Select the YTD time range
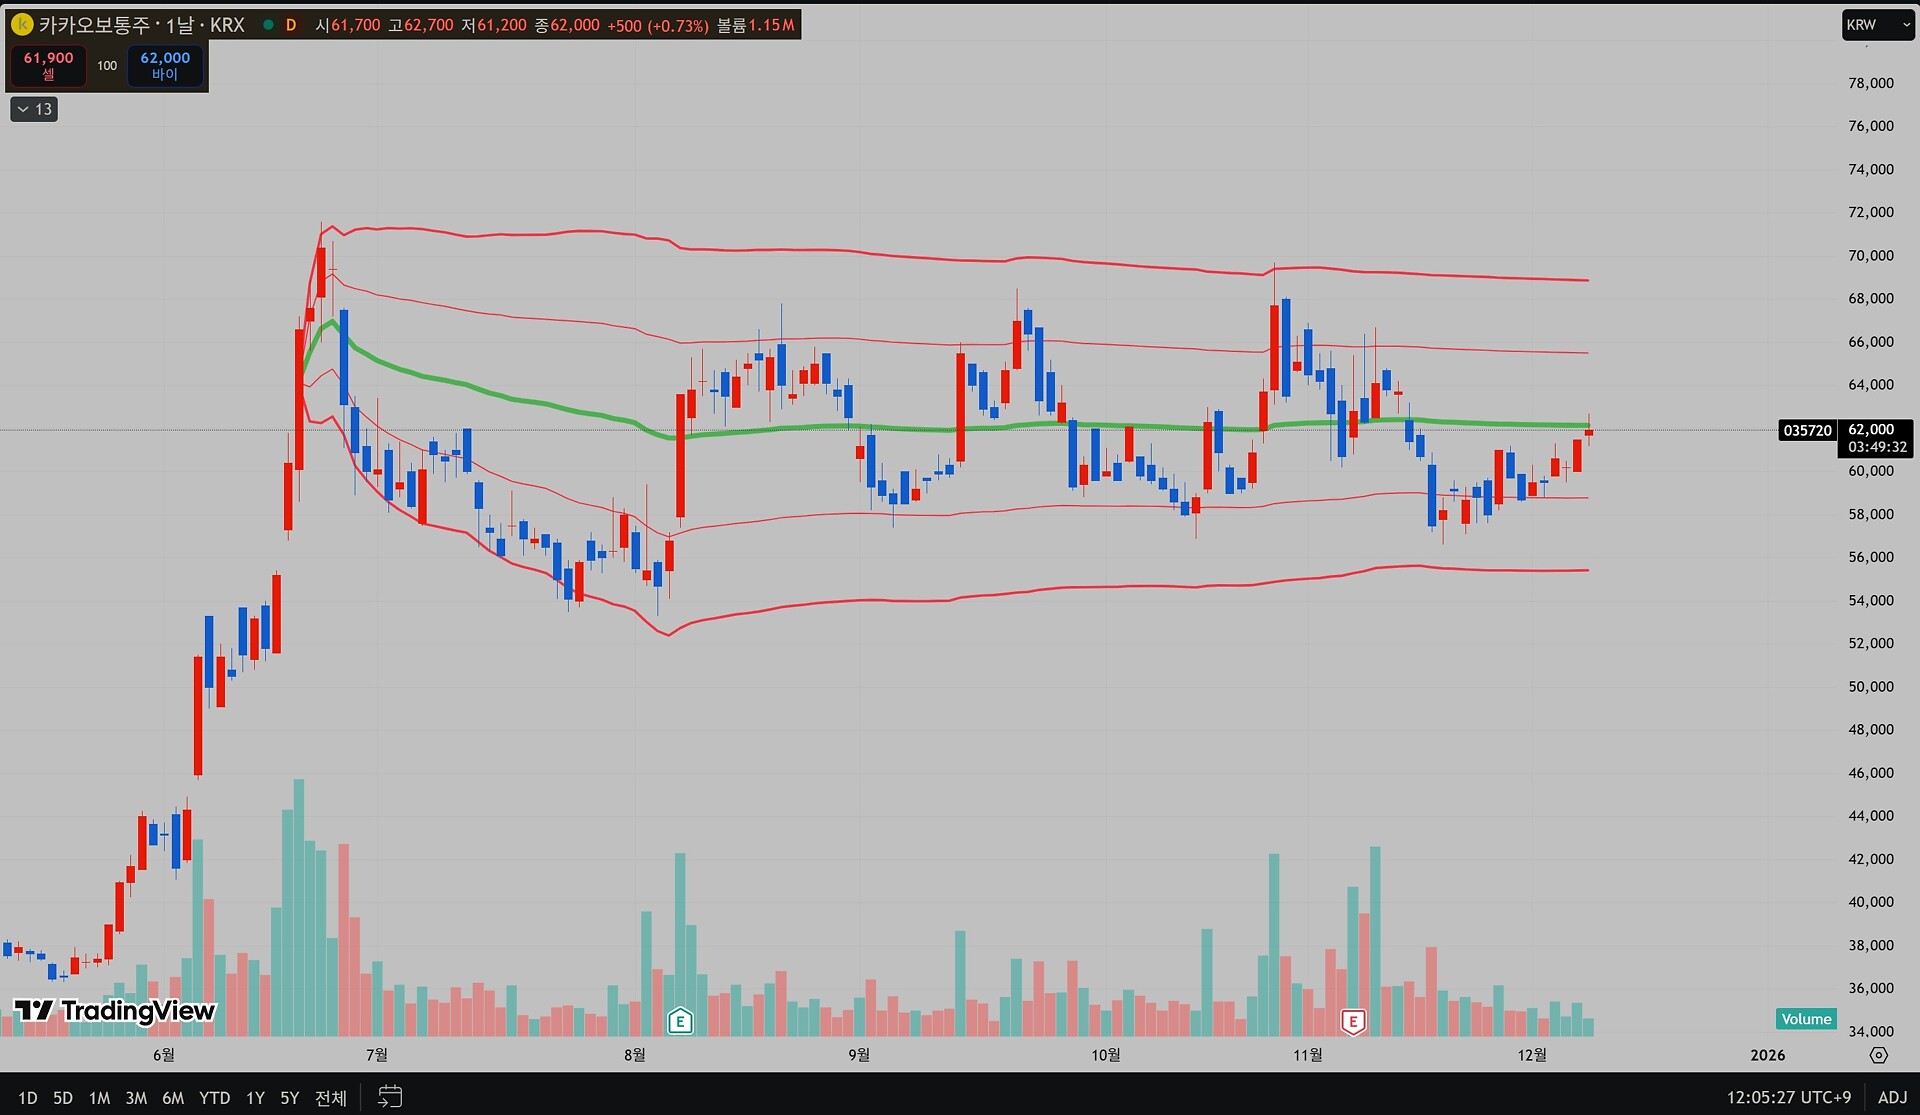Screen dimensions: 1920x1115 (x=214, y=1097)
